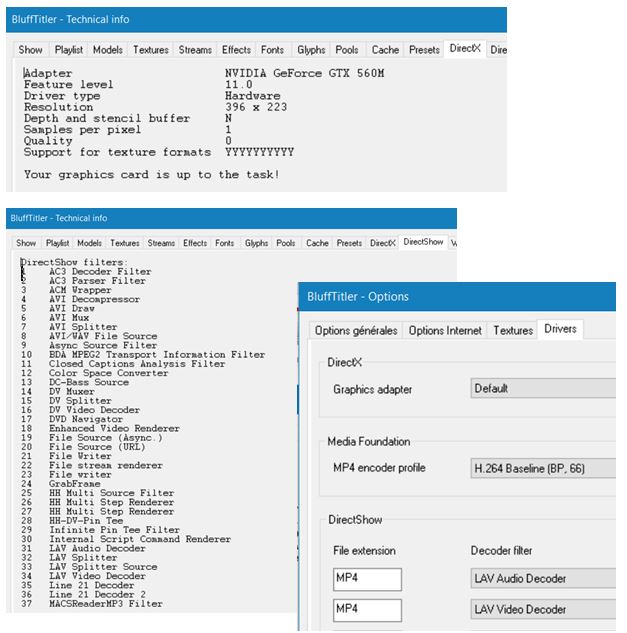Image resolution: width=627 pixels, height=633 pixels.
Task: Open the DirectX tab in top window
Action: pos(464,49)
